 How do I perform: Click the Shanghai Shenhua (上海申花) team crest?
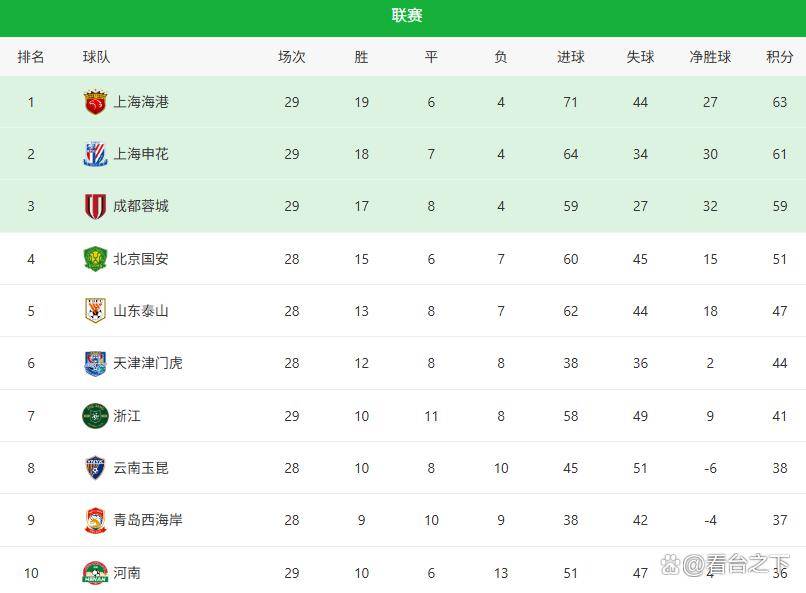[x=95, y=154]
